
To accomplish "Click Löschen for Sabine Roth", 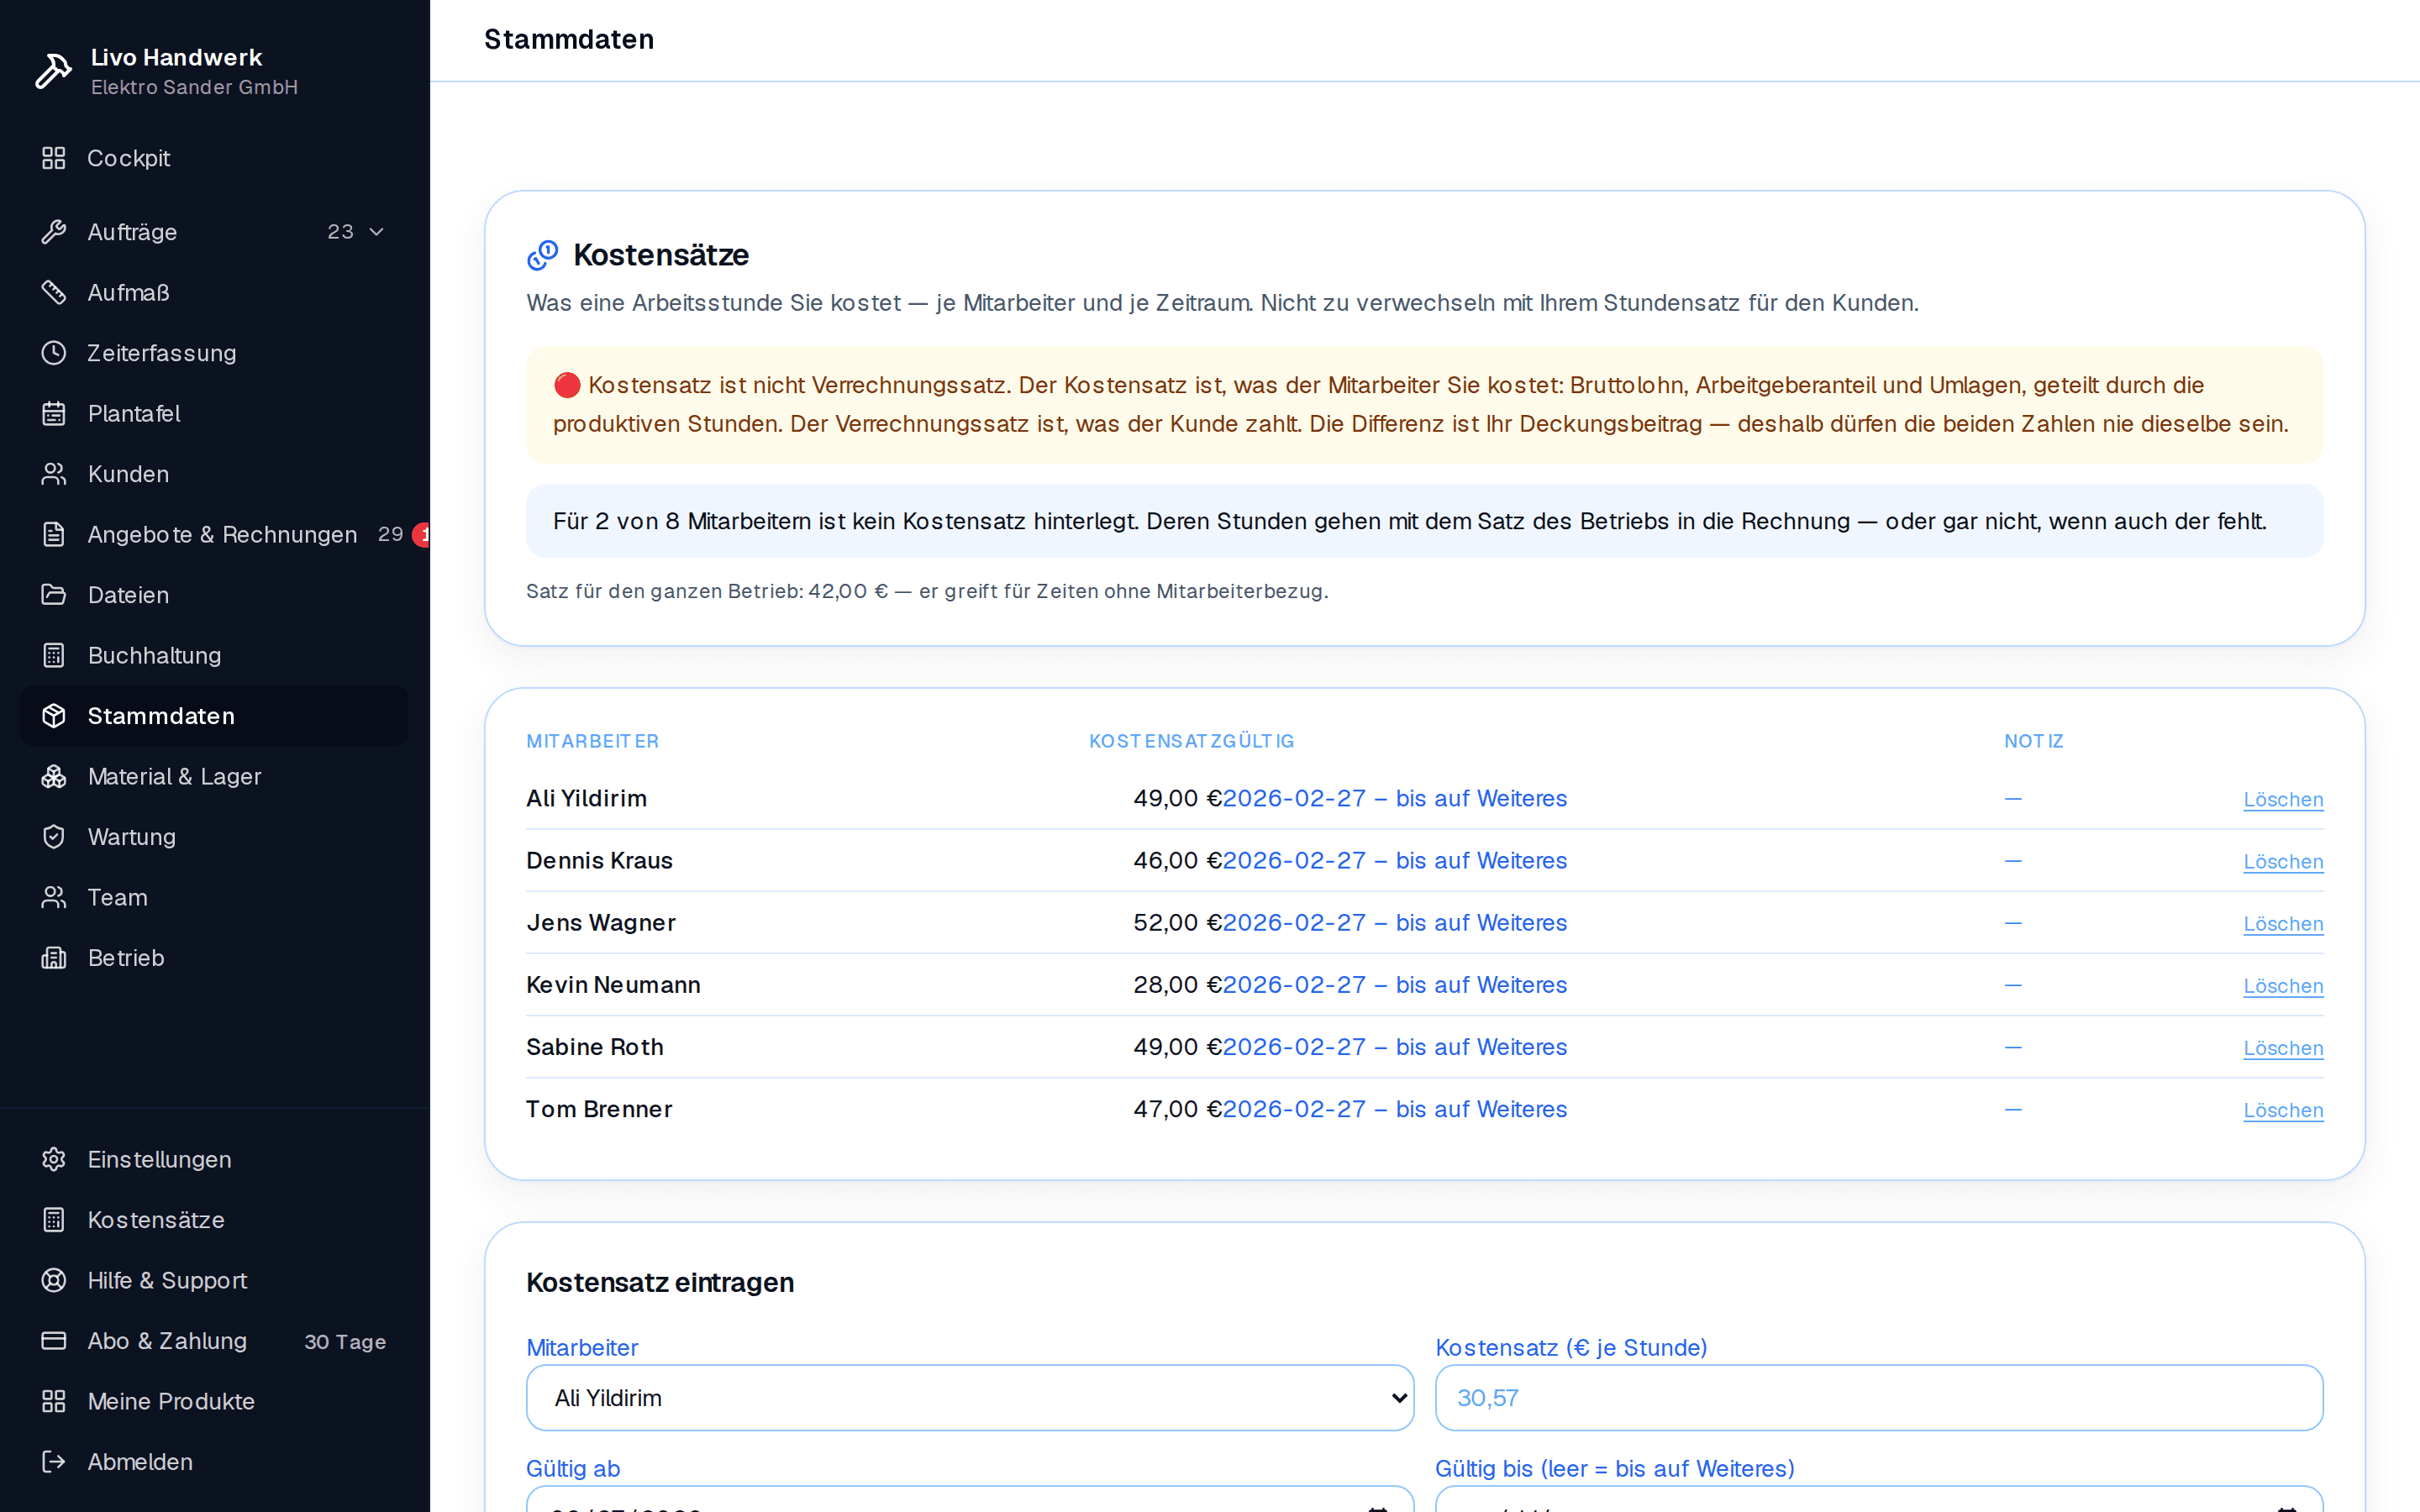I will (2283, 1048).
